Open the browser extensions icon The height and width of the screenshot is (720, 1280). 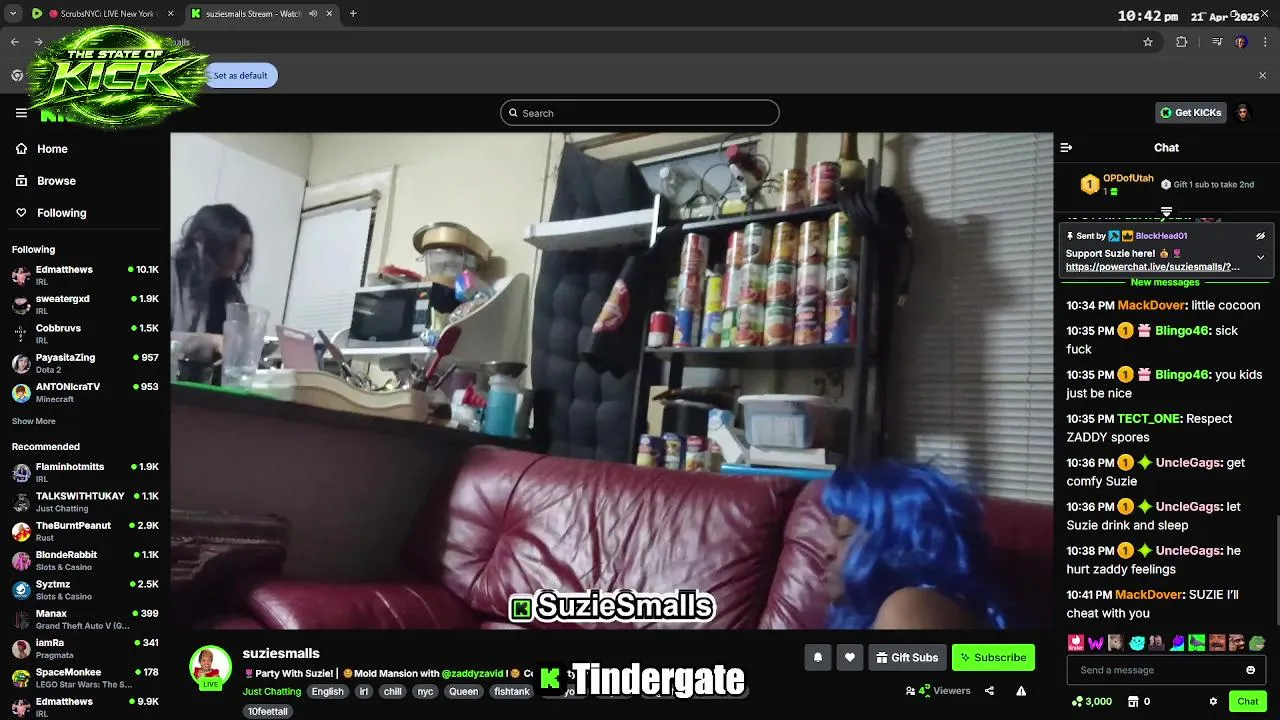(x=1182, y=42)
